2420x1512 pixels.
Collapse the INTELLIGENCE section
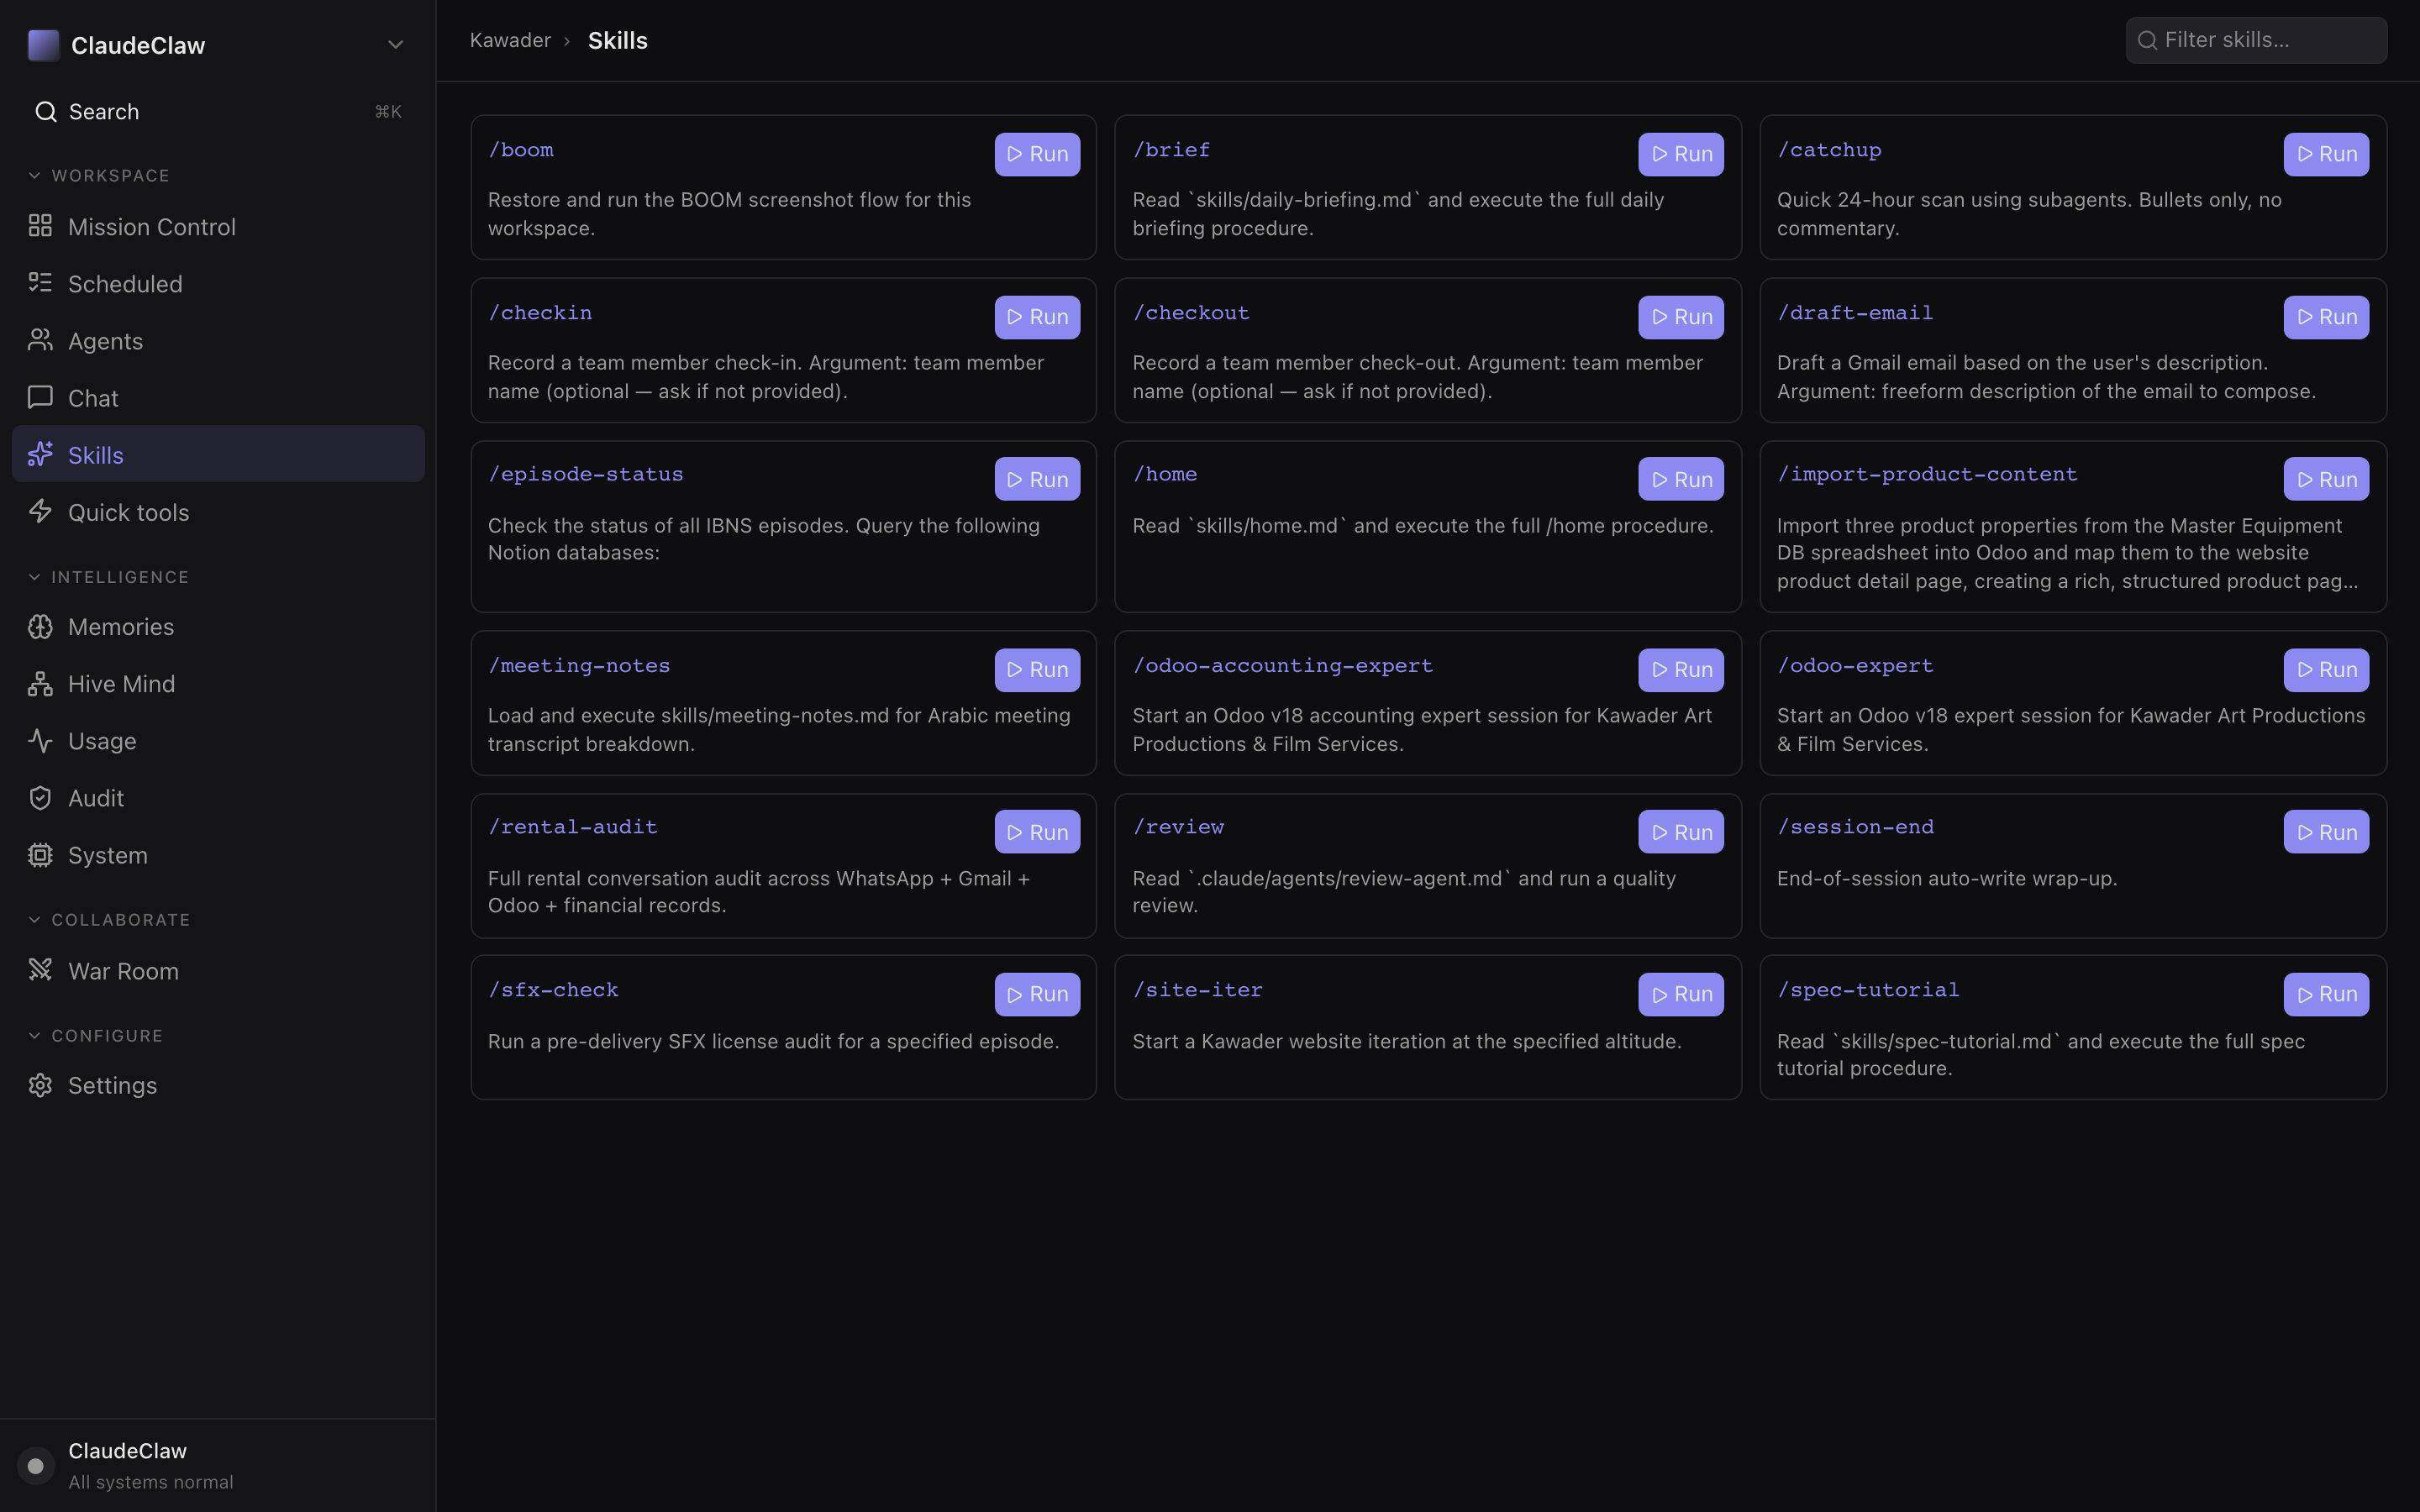point(107,577)
